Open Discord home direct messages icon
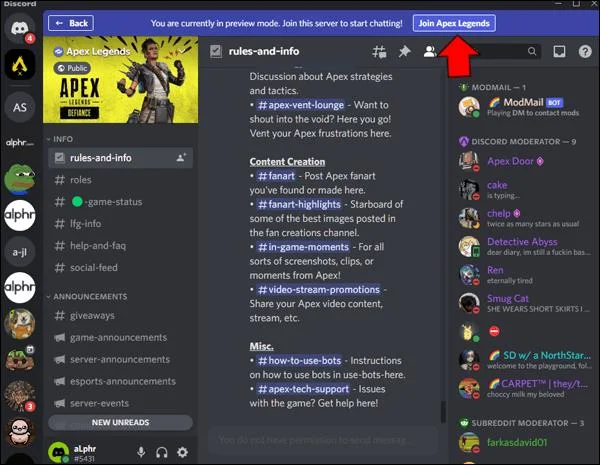Viewport: 600px width, 465px height. coord(20,28)
